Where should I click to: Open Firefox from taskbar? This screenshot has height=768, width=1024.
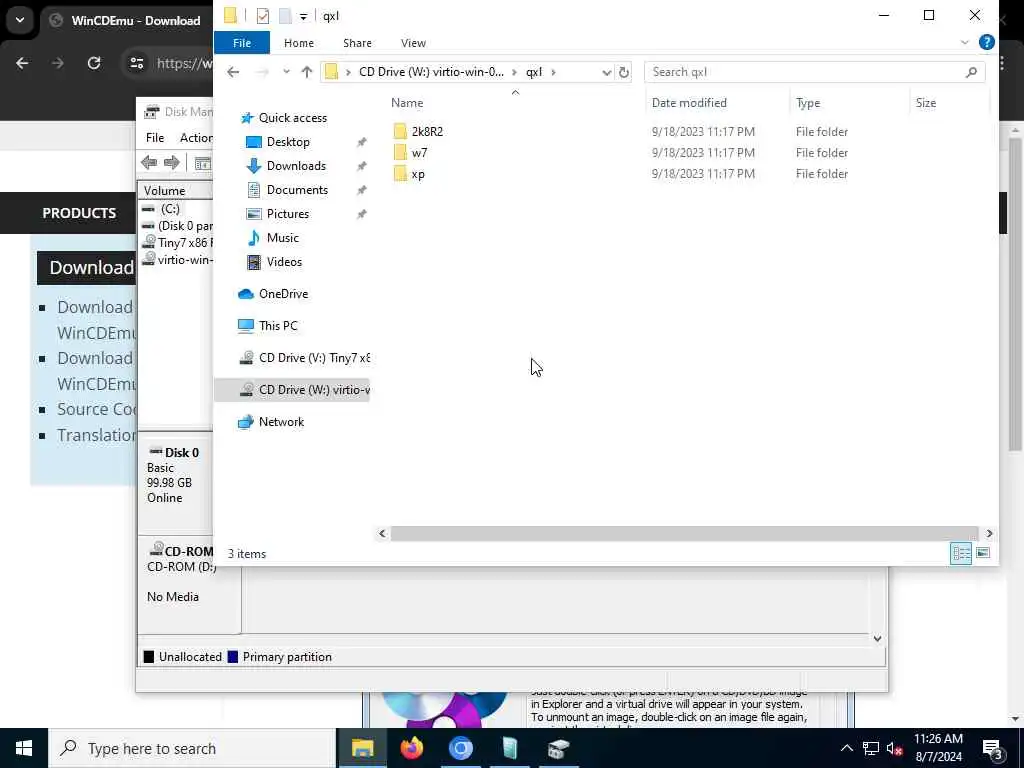(x=411, y=748)
